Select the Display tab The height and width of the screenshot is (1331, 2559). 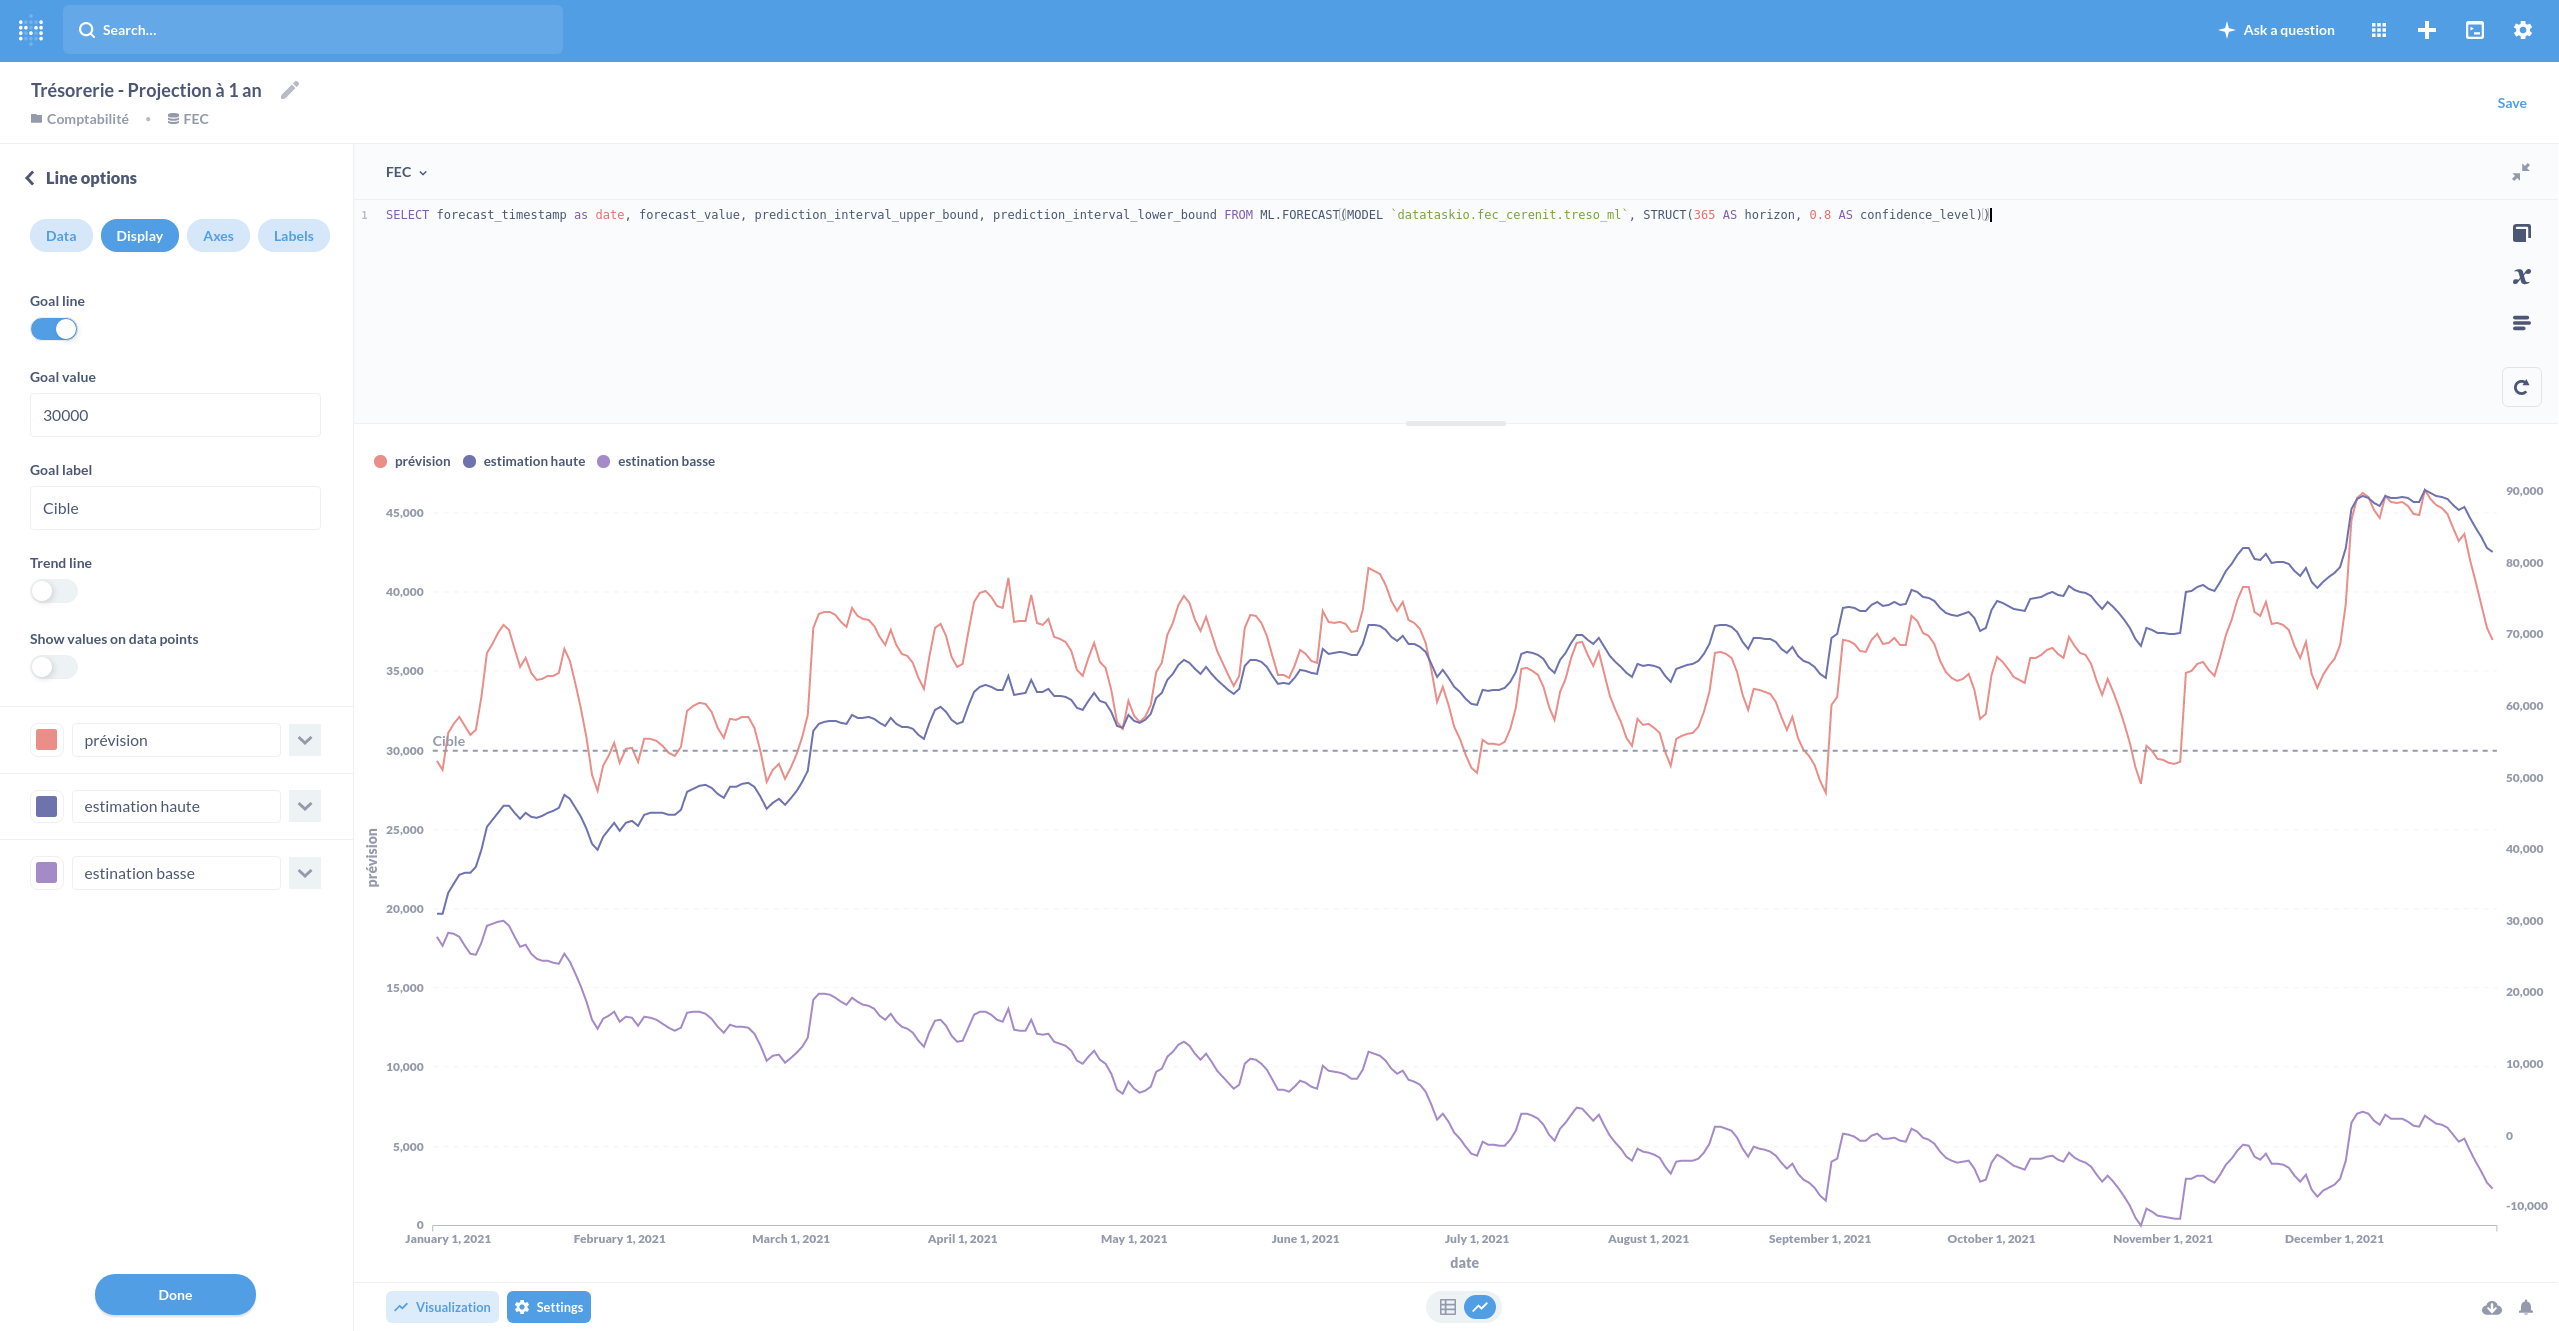click(139, 236)
